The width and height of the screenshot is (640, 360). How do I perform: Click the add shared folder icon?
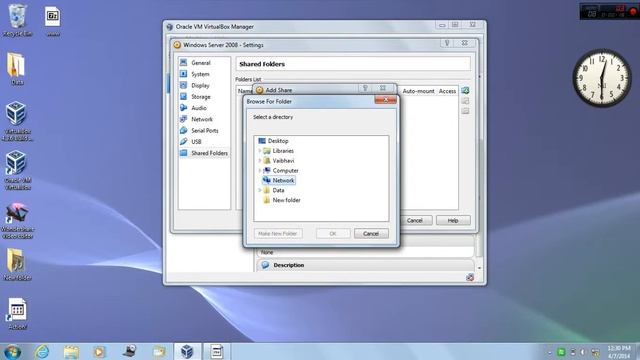coord(465,91)
